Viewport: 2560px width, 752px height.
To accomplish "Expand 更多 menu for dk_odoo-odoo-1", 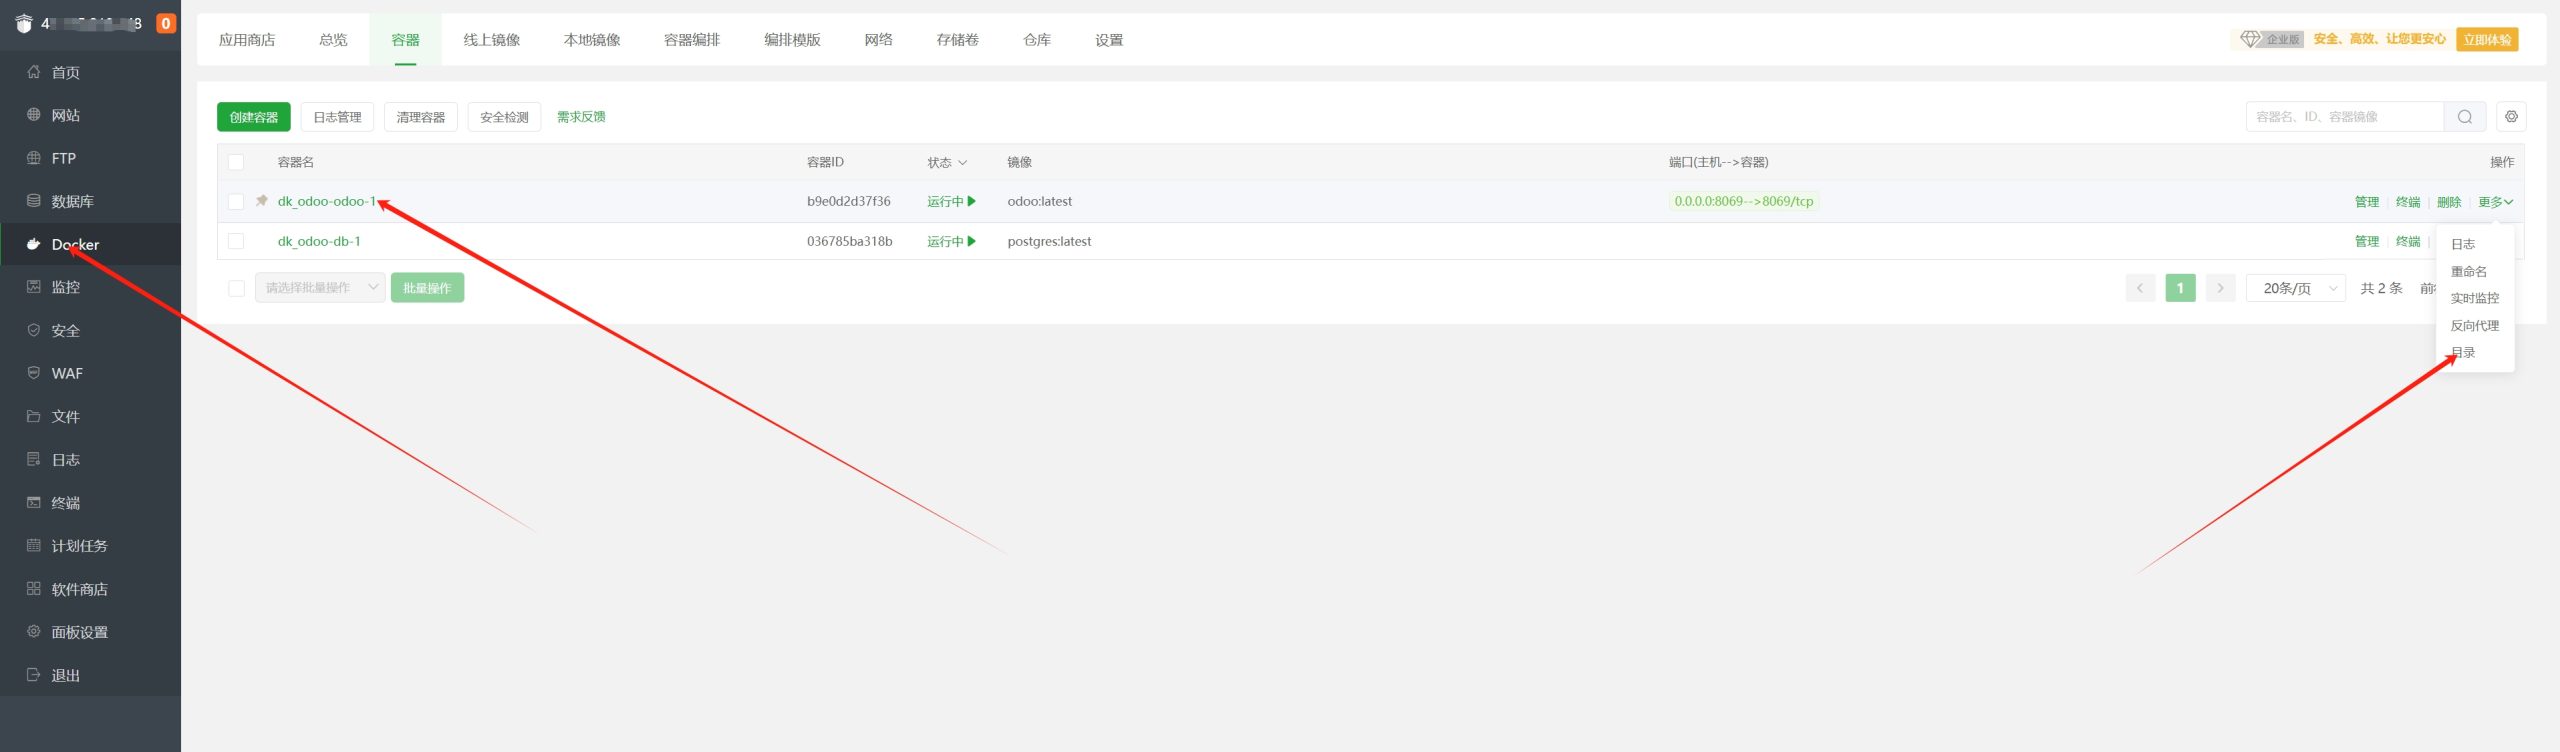I will point(2494,202).
